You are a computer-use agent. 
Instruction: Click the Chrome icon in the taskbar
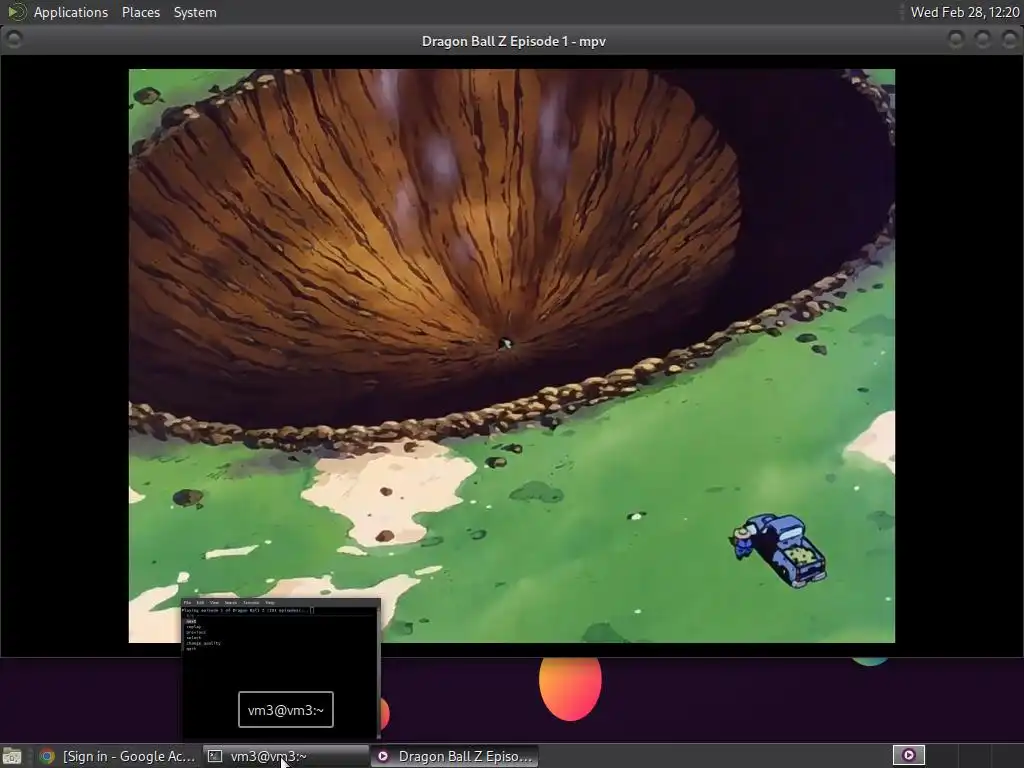coord(47,756)
